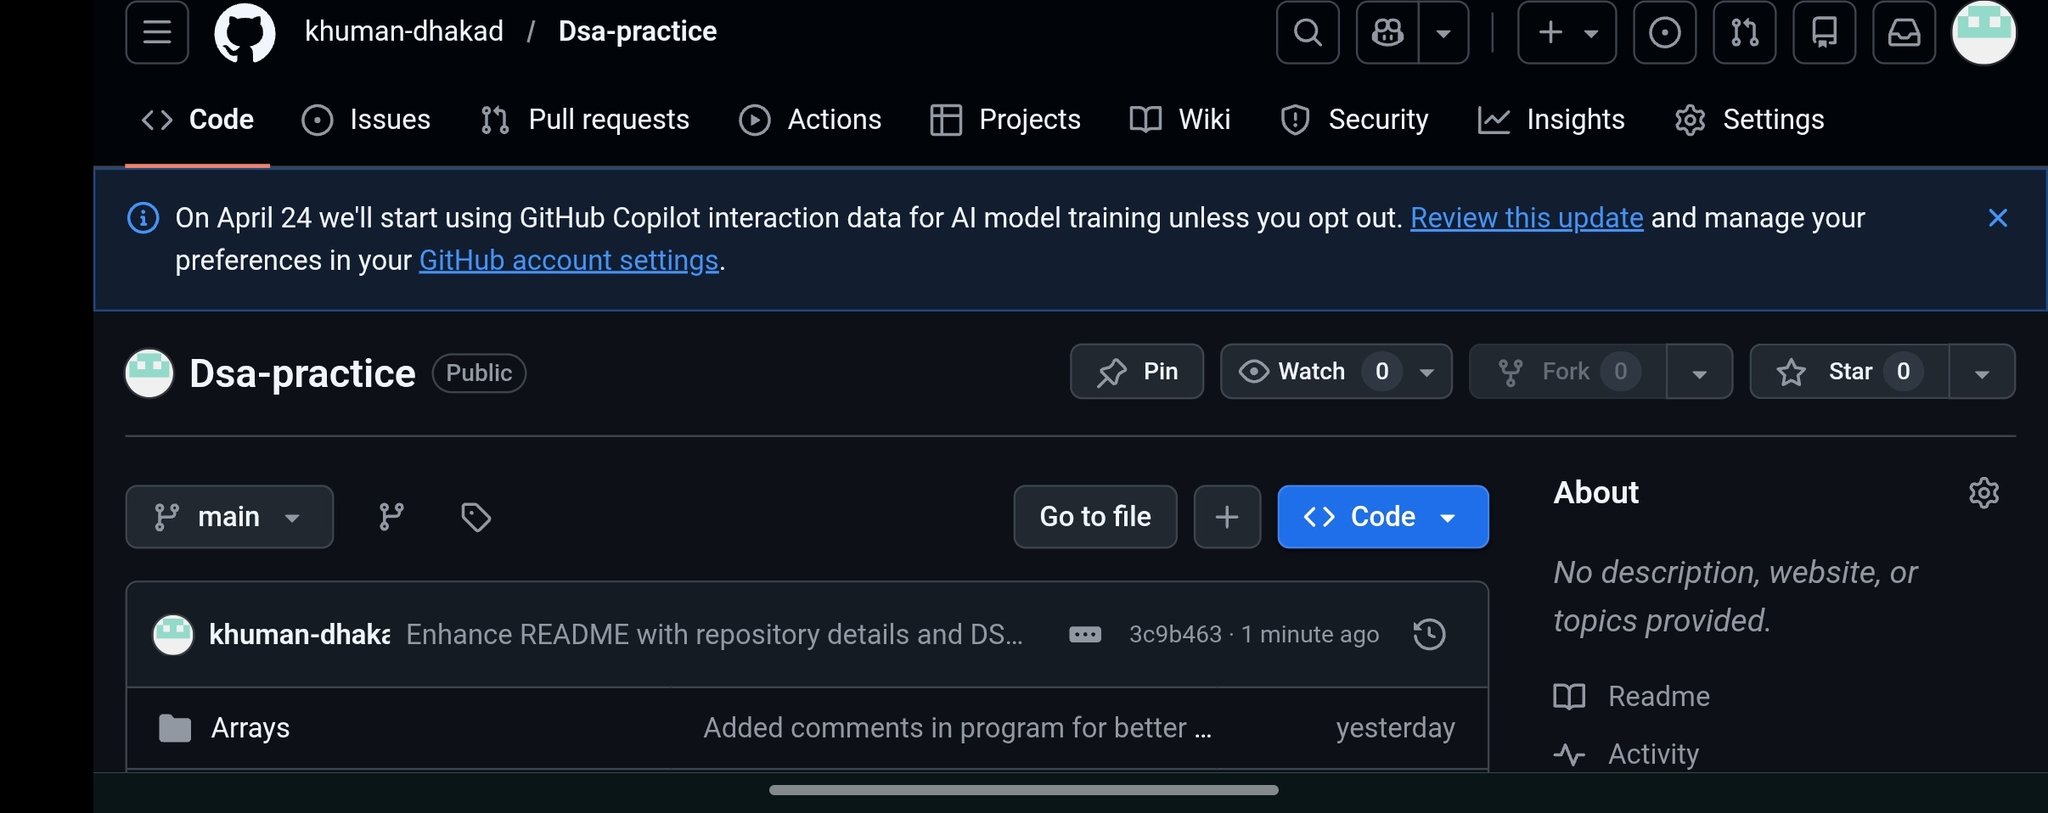Viewport: 2048px width, 813px height.
Task: Follow the Review this update link
Action: [1526, 218]
